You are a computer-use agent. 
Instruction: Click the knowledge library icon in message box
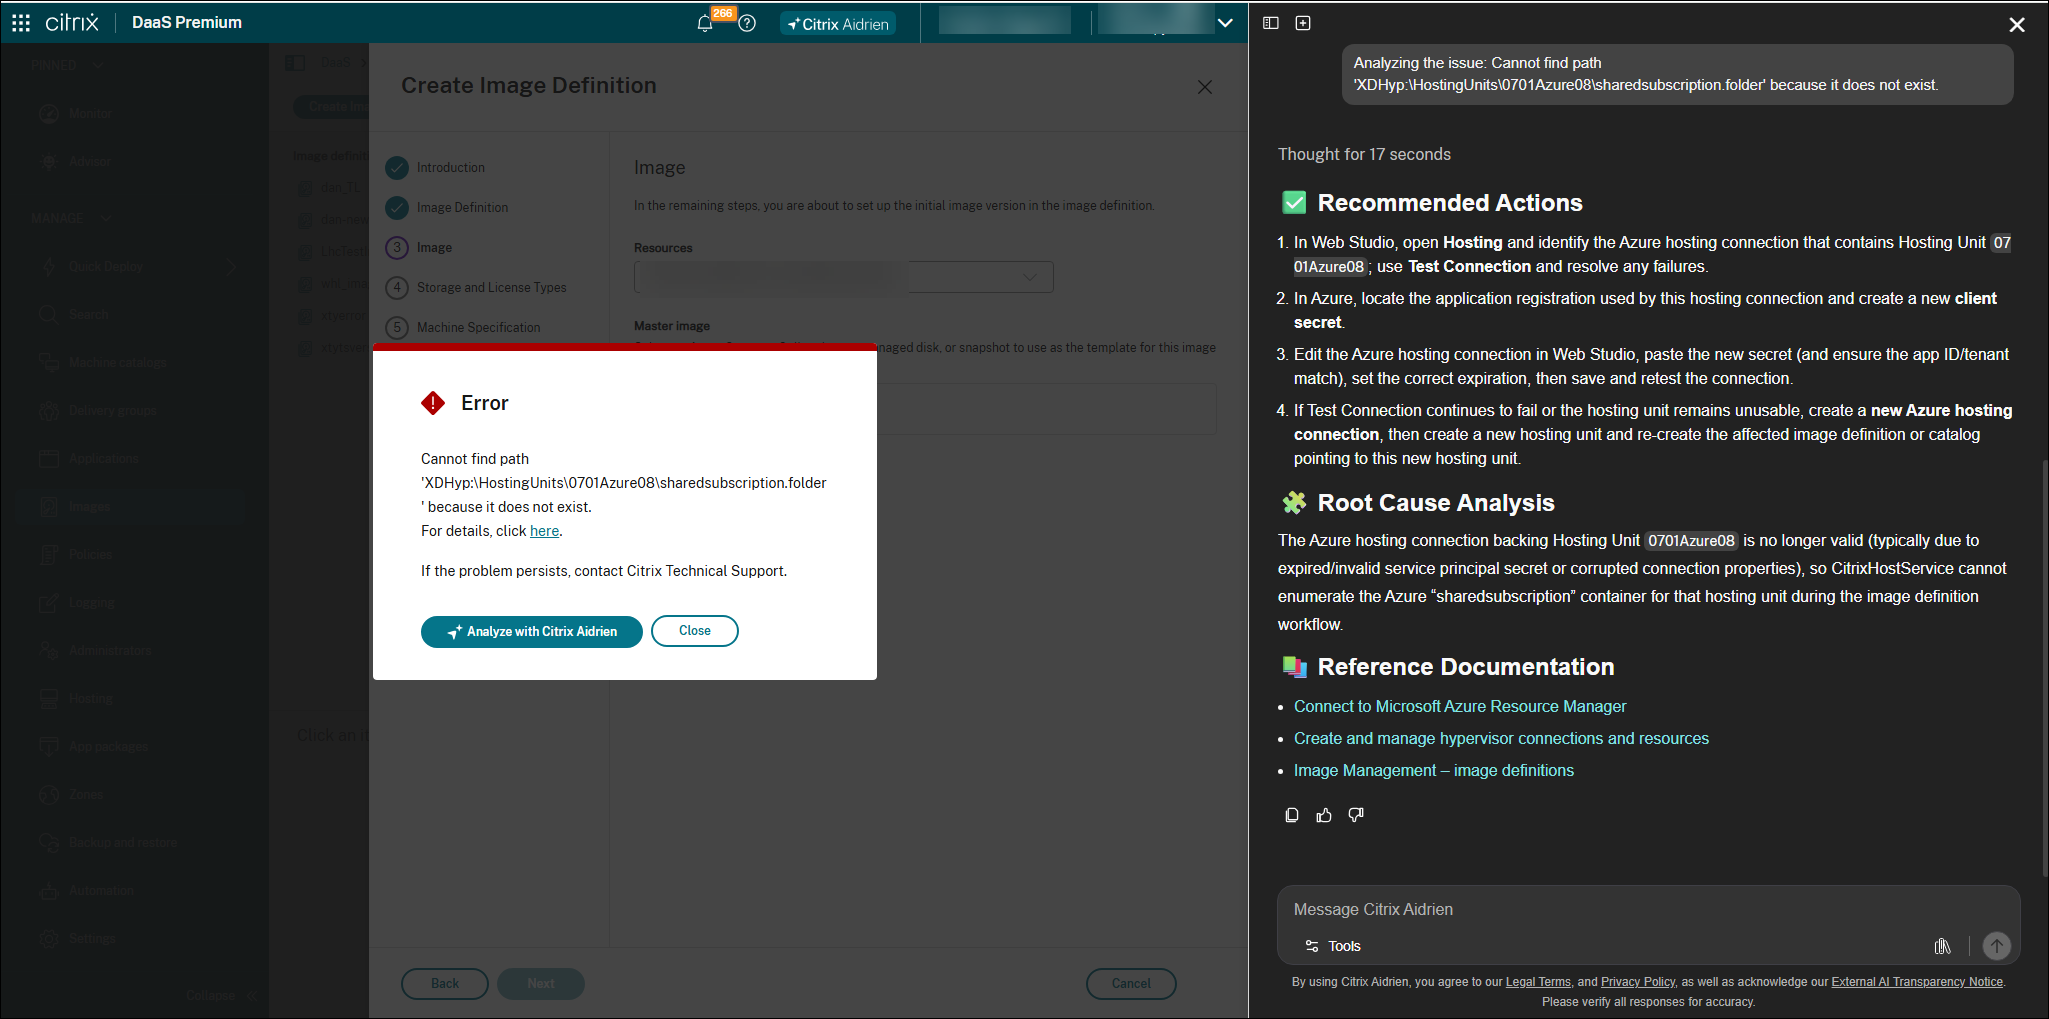coord(1943,946)
